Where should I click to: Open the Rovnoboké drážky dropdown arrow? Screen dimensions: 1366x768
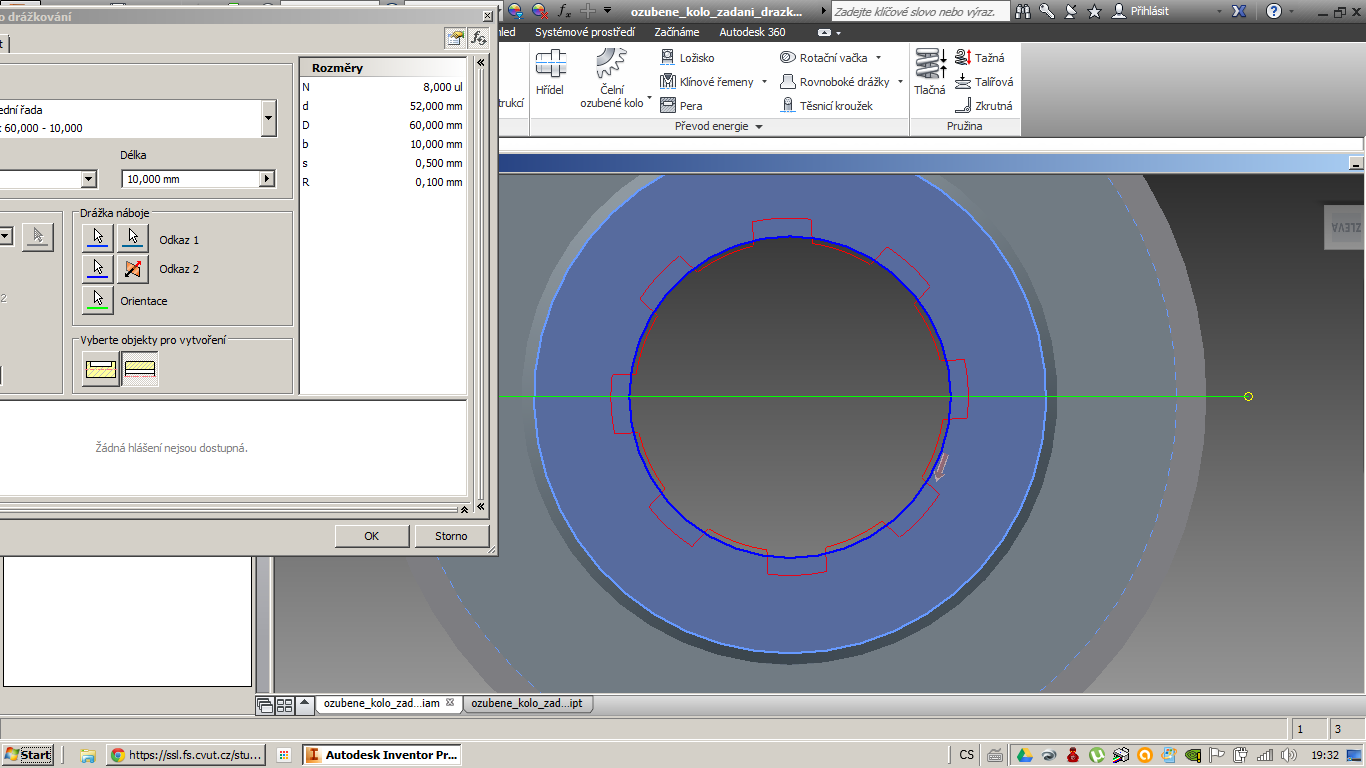click(x=900, y=82)
